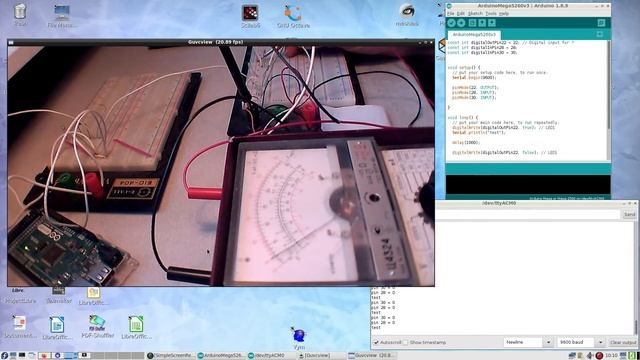Click the Guvcview window menu icon in title bar

pos(11,42)
